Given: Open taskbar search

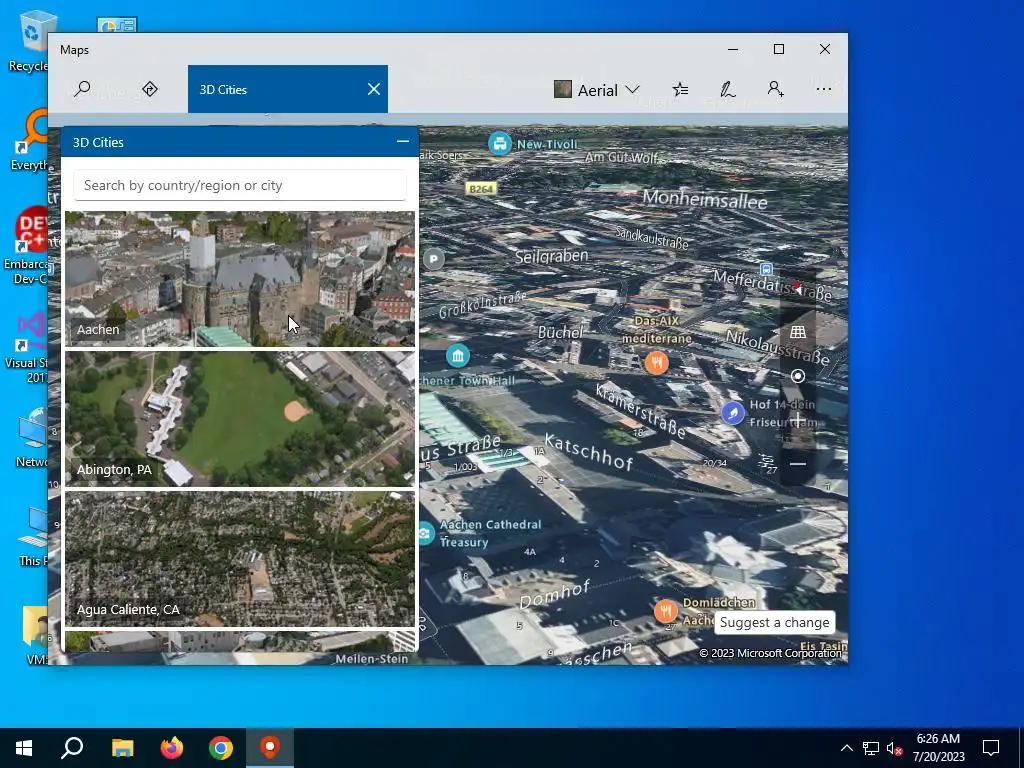Looking at the screenshot, I should click(x=72, y=748).
